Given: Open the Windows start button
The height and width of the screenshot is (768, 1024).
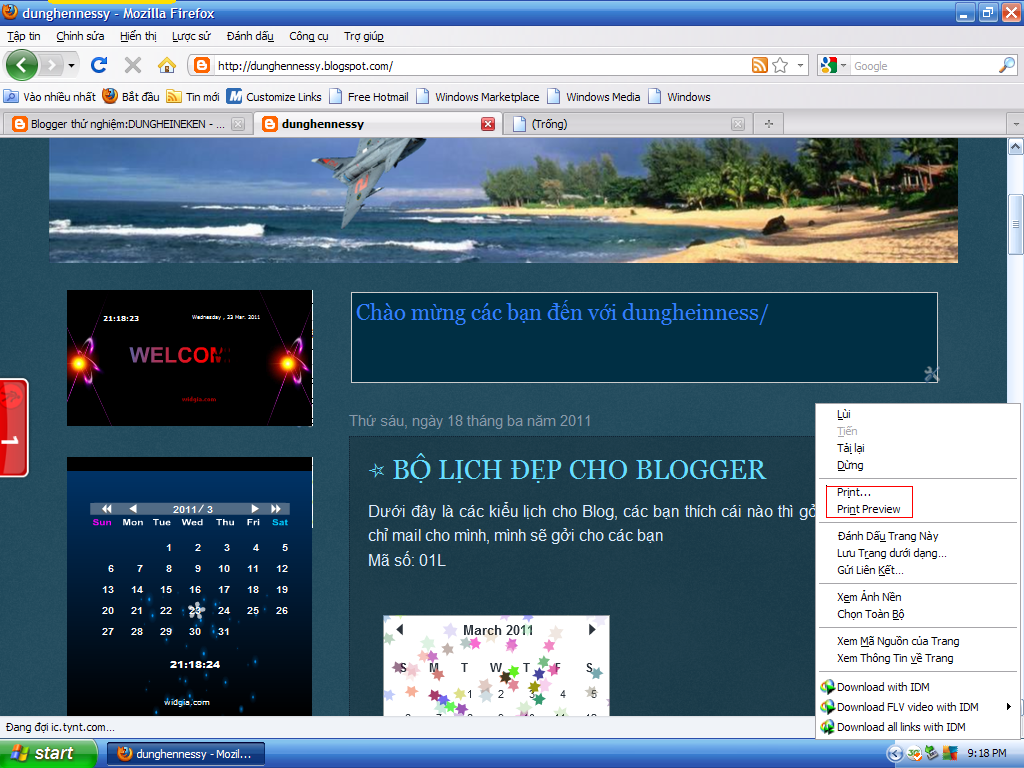Looking at the screenshot, I should [48, 754].
